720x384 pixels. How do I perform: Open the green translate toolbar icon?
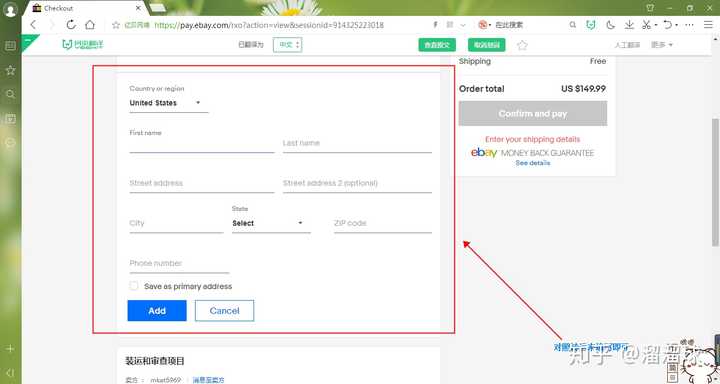tap(591, 25)
